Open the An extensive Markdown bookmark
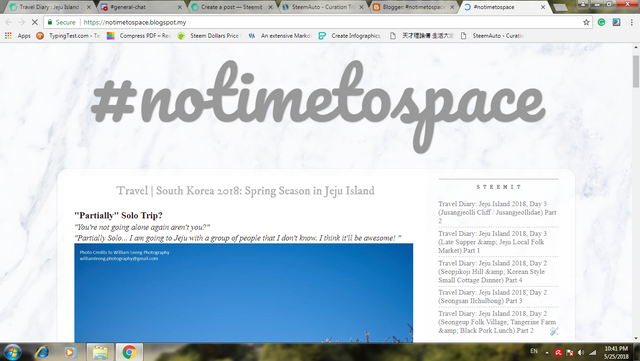The height and width of the screenshot is (361, 640). tap(280, 36)
